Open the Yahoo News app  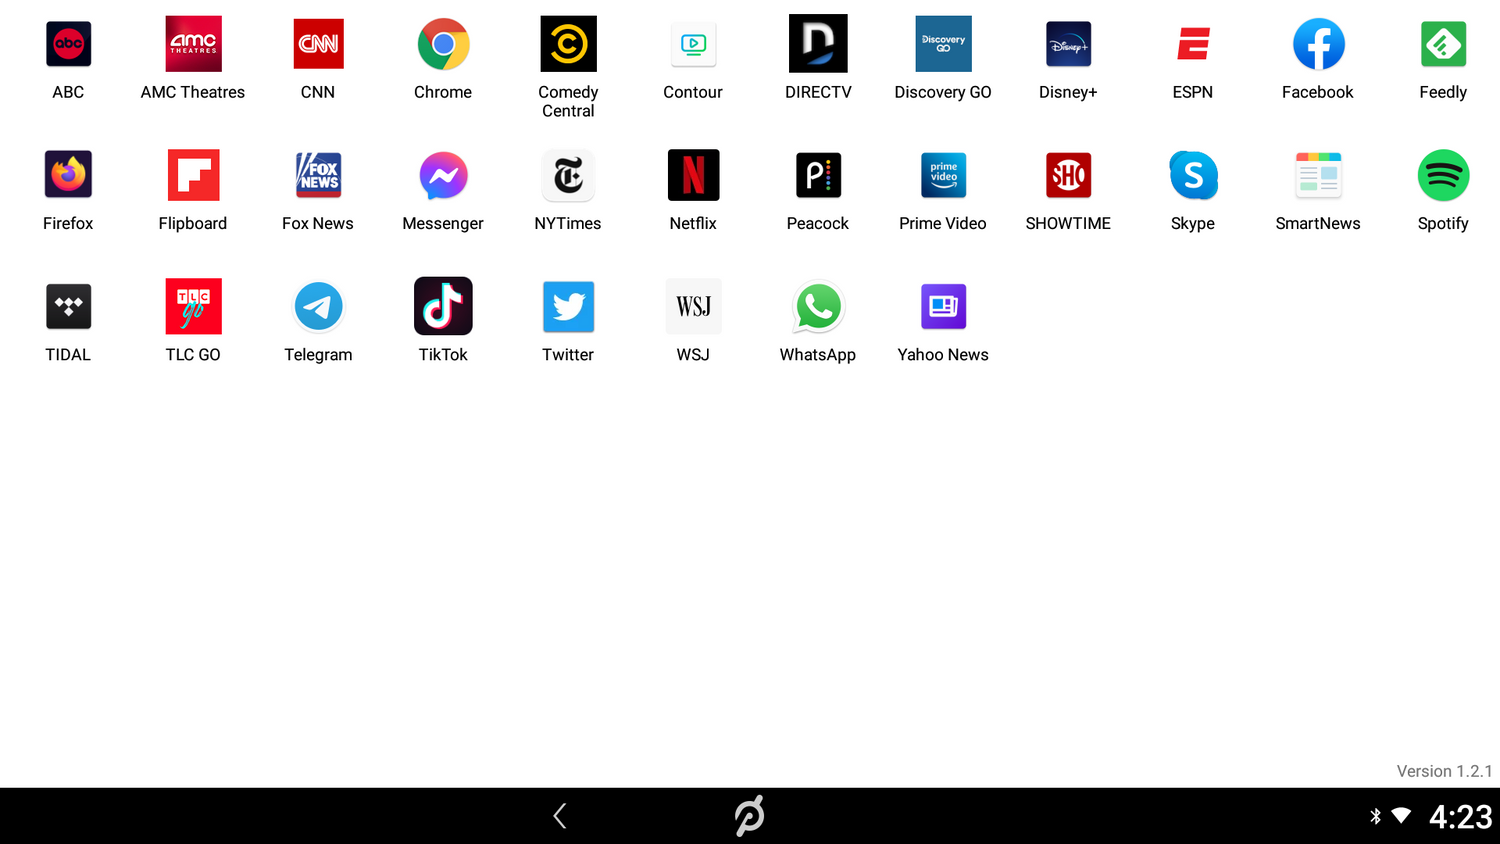click(943, 307)
